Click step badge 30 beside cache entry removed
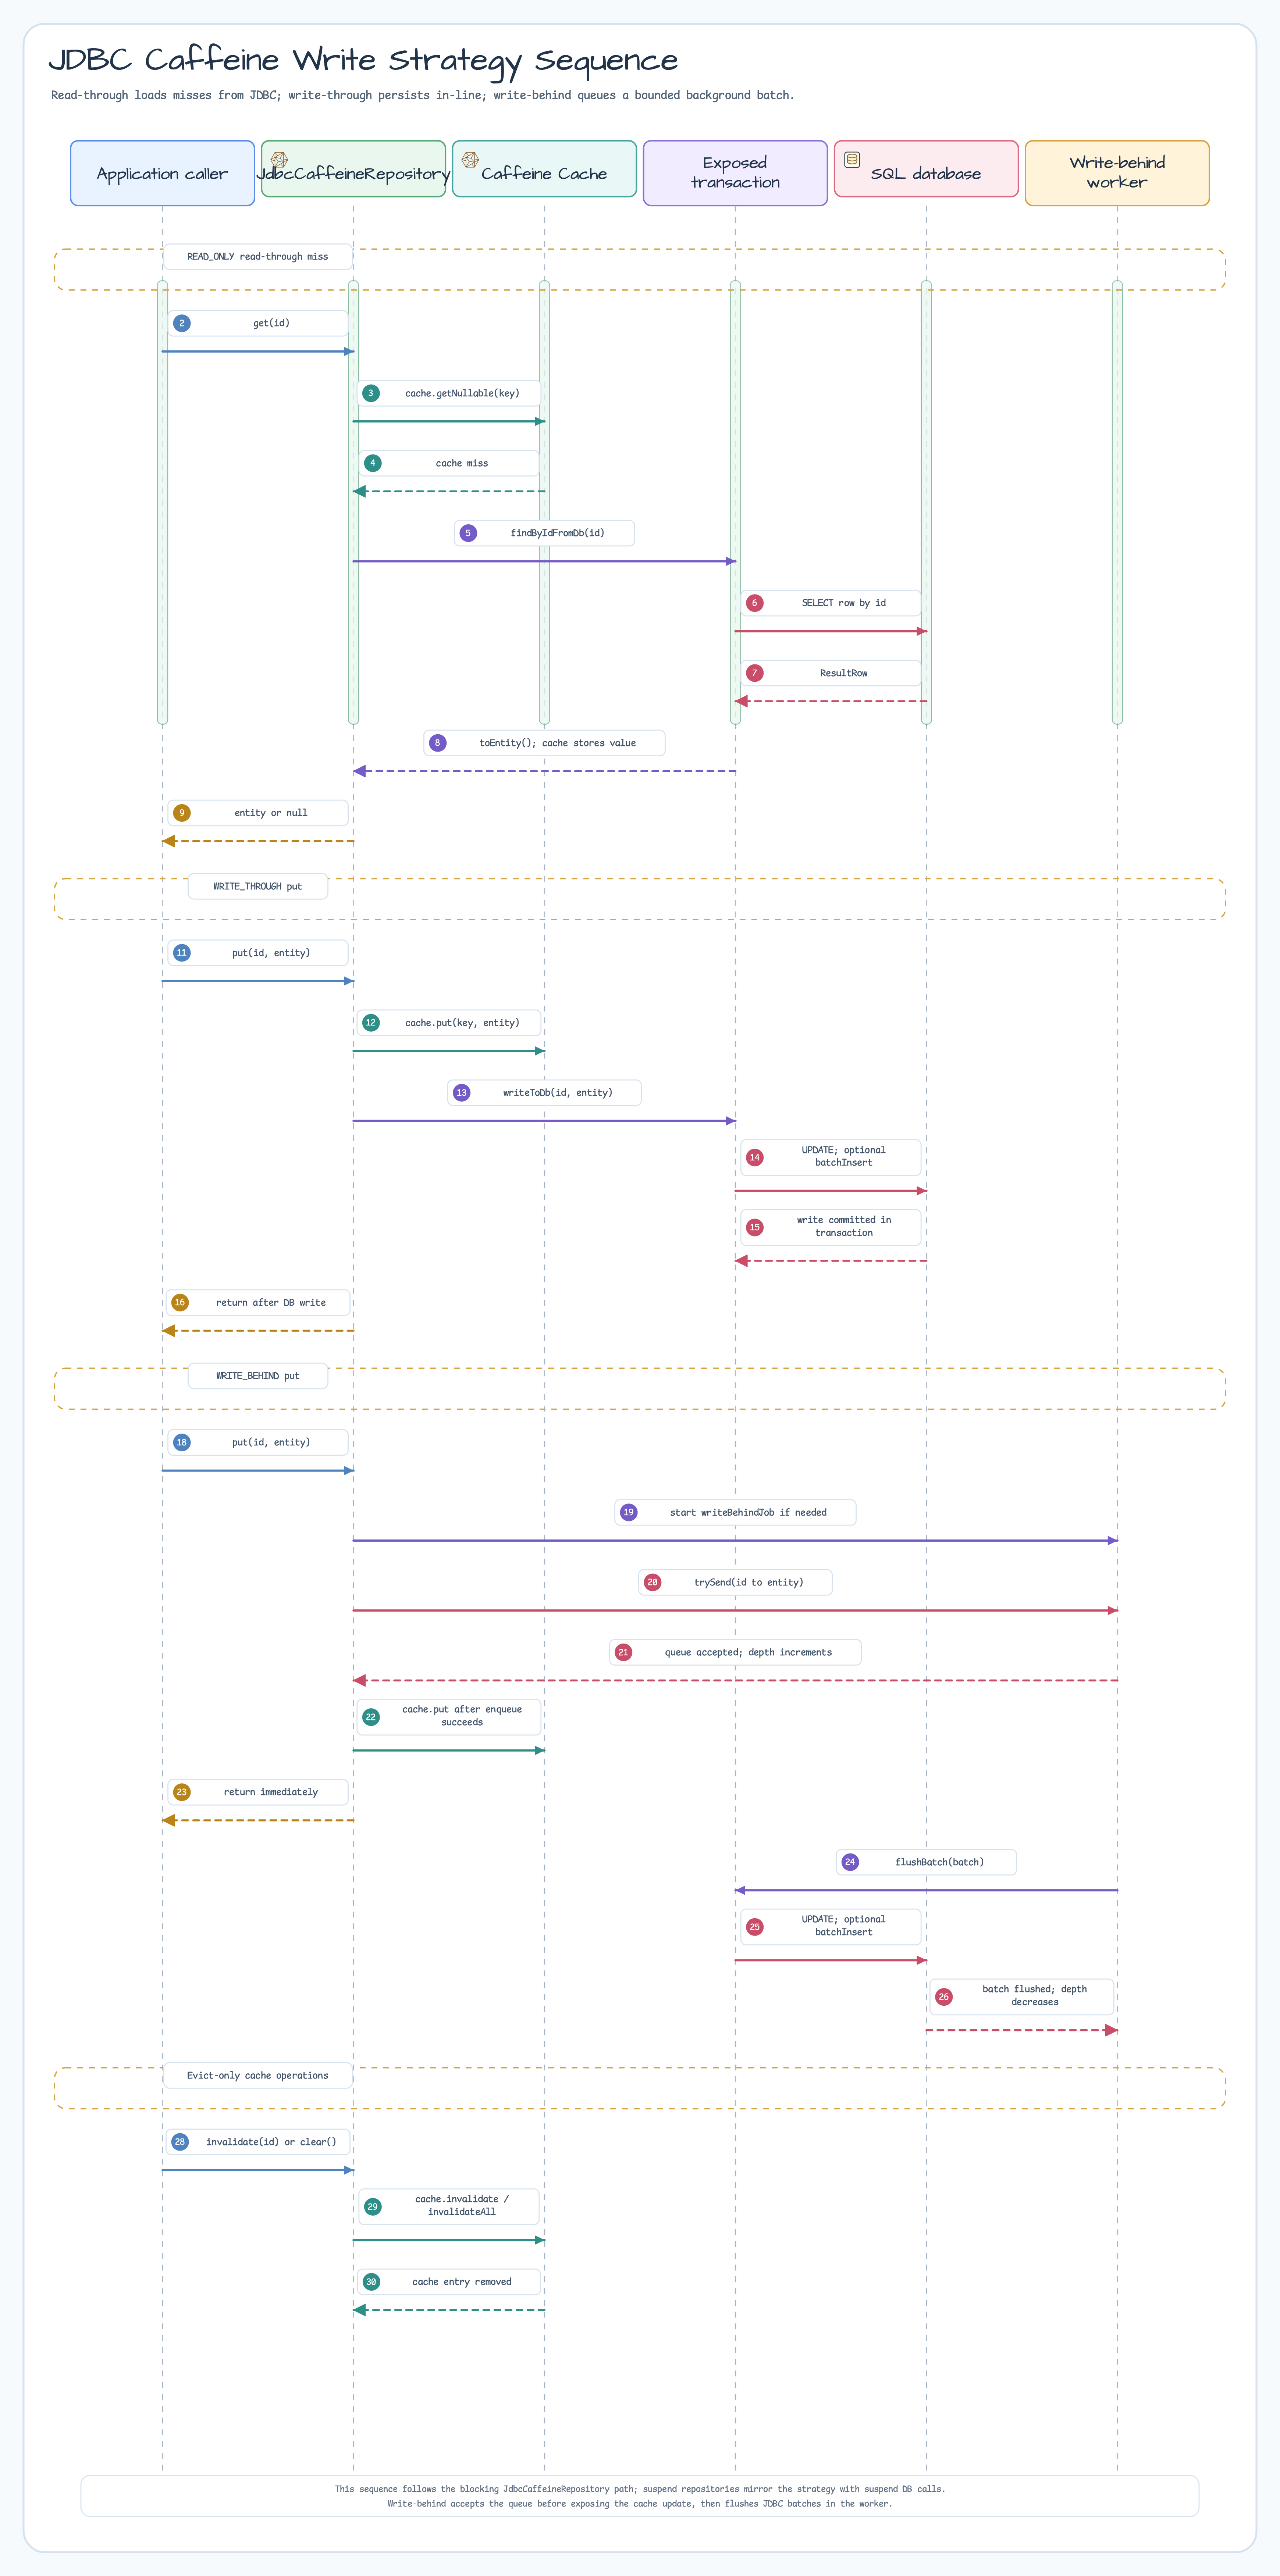Image resolution: width=1280 pixels, height=2576 pixels. point(371,2282)
